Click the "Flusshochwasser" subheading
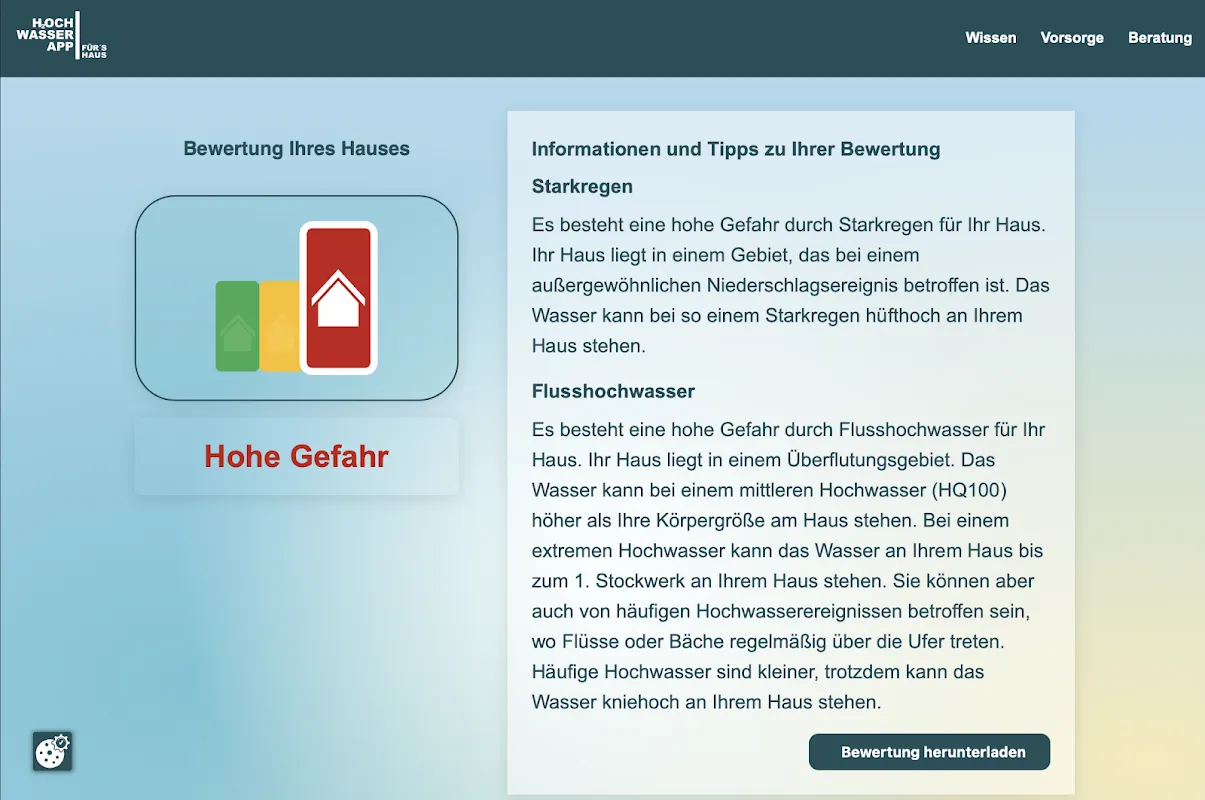Screen dimensions: 1205x800 tap(613, 391)
